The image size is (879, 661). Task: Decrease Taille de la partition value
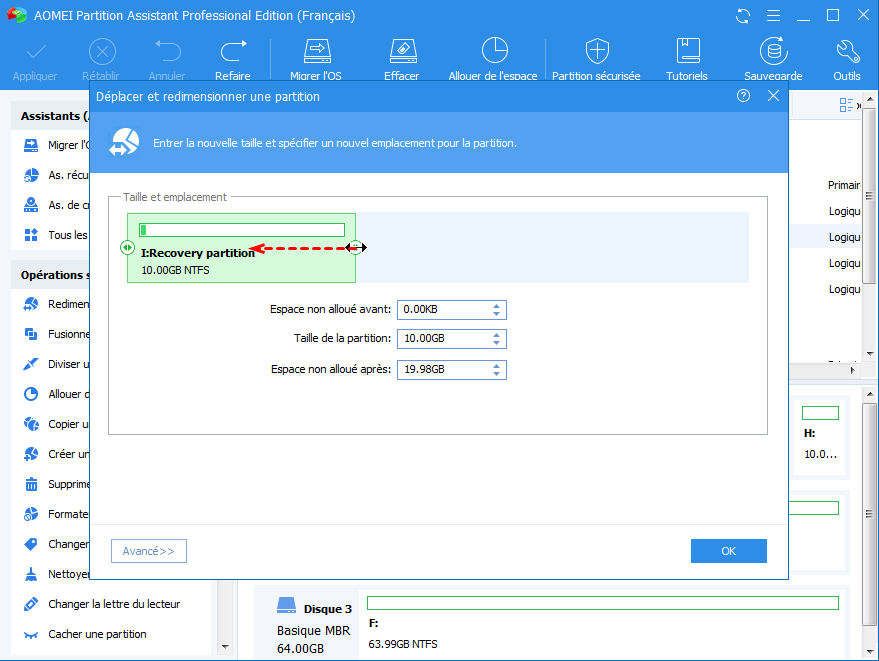pos(496,343)
